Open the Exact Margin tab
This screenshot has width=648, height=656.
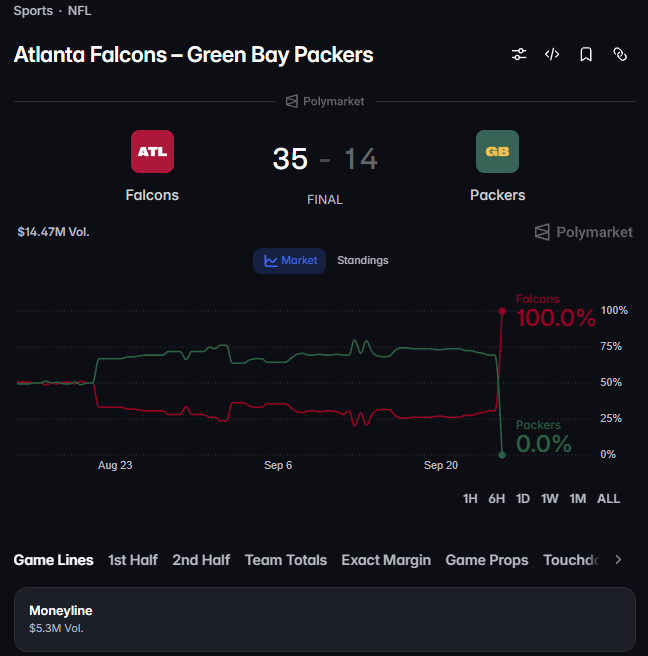386,560
